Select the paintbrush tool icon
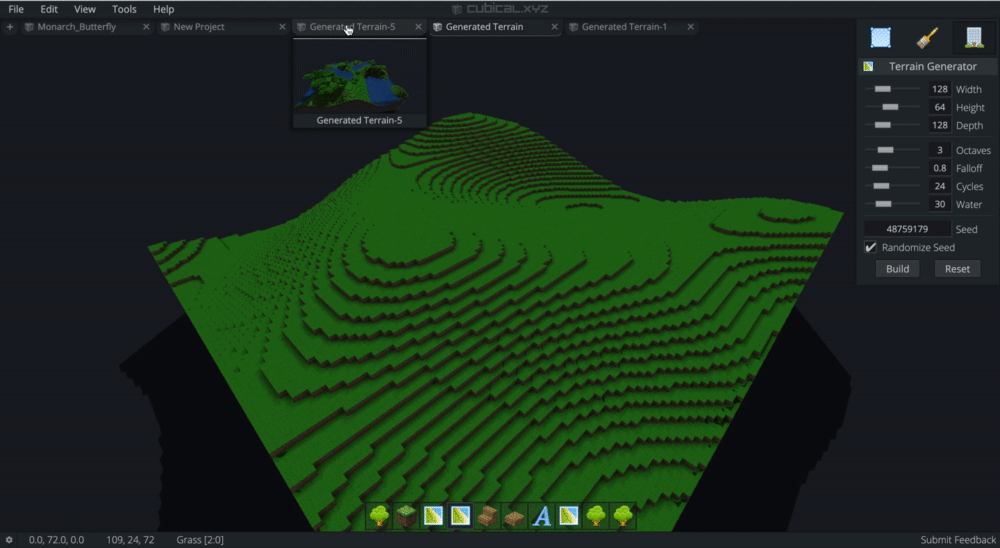 927,38
